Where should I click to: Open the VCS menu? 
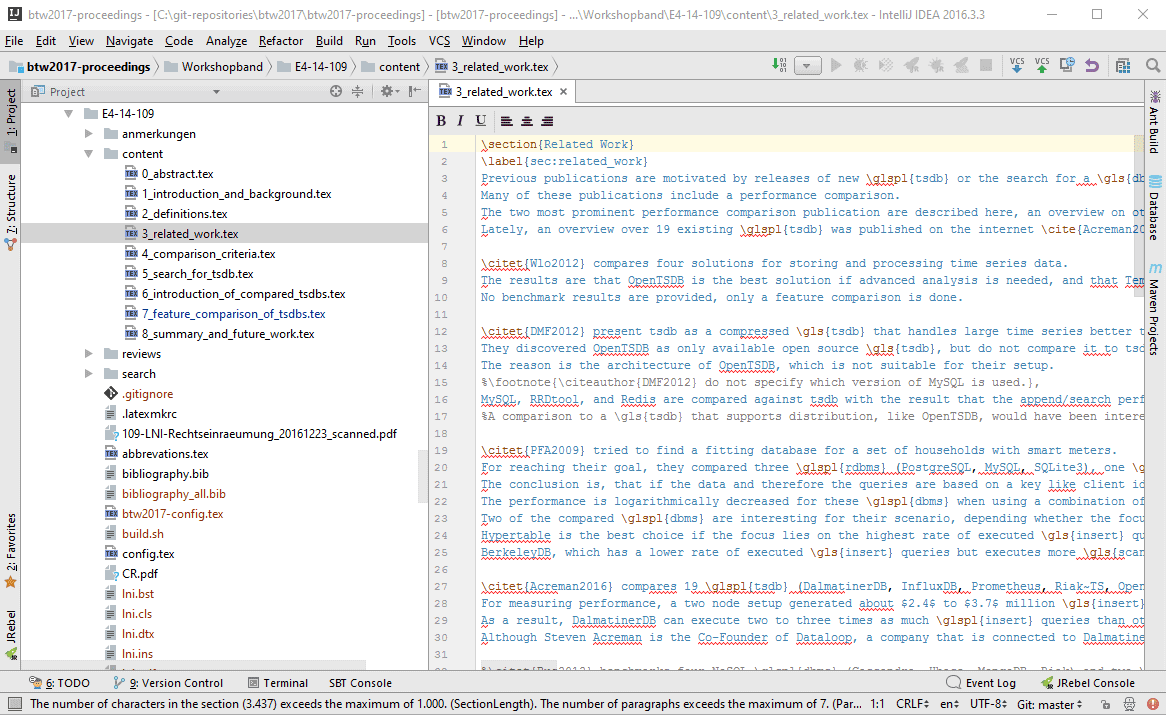439,41
